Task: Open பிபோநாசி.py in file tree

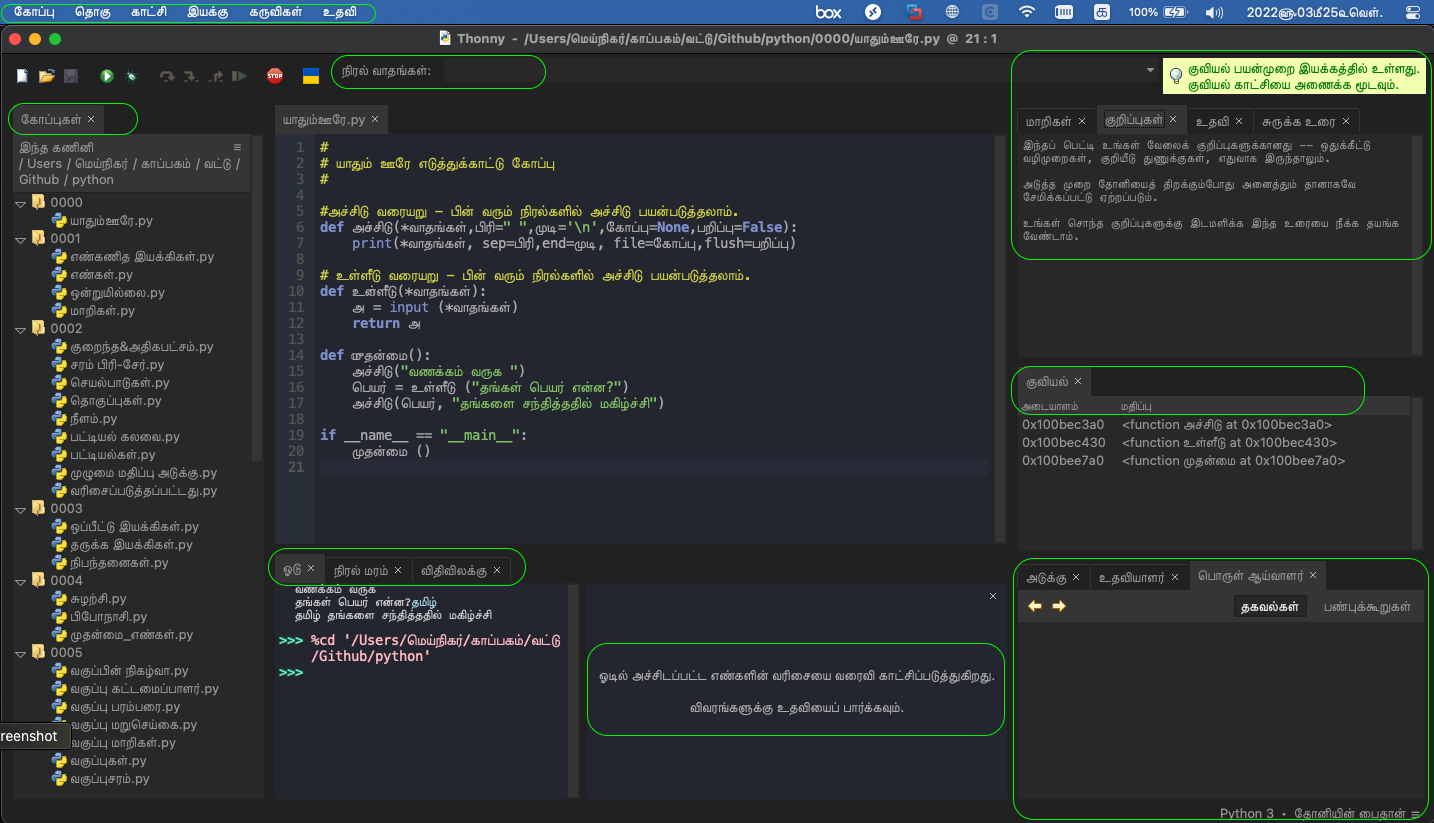Action: (x=108, y=617)
